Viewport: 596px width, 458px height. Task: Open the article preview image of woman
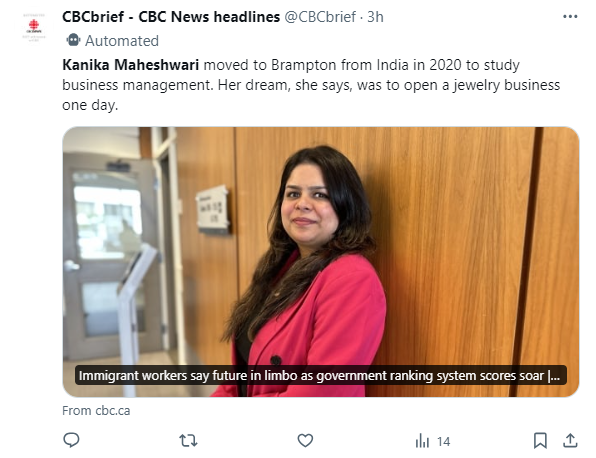click(x=320, y=262)
